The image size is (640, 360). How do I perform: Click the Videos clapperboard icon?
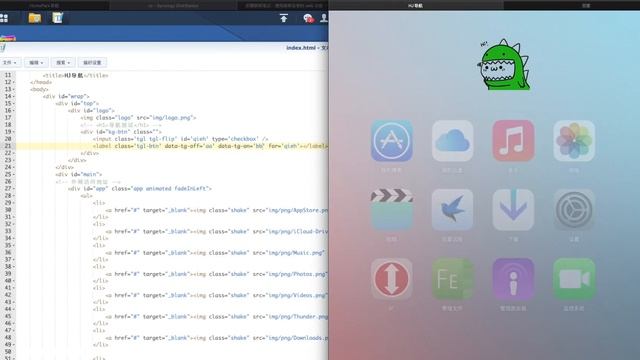(x=391, y=209)
